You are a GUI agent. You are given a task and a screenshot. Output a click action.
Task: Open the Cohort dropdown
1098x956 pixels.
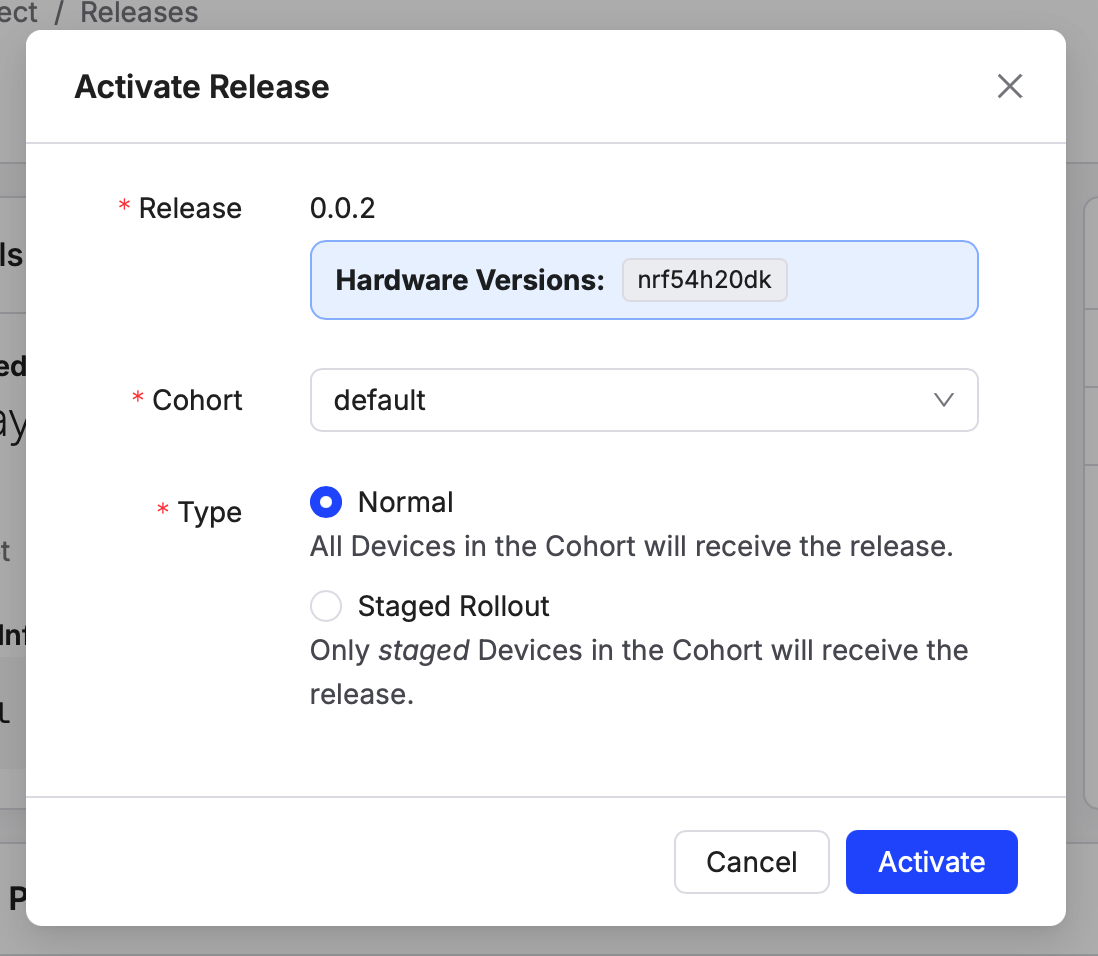click(643, 400)
